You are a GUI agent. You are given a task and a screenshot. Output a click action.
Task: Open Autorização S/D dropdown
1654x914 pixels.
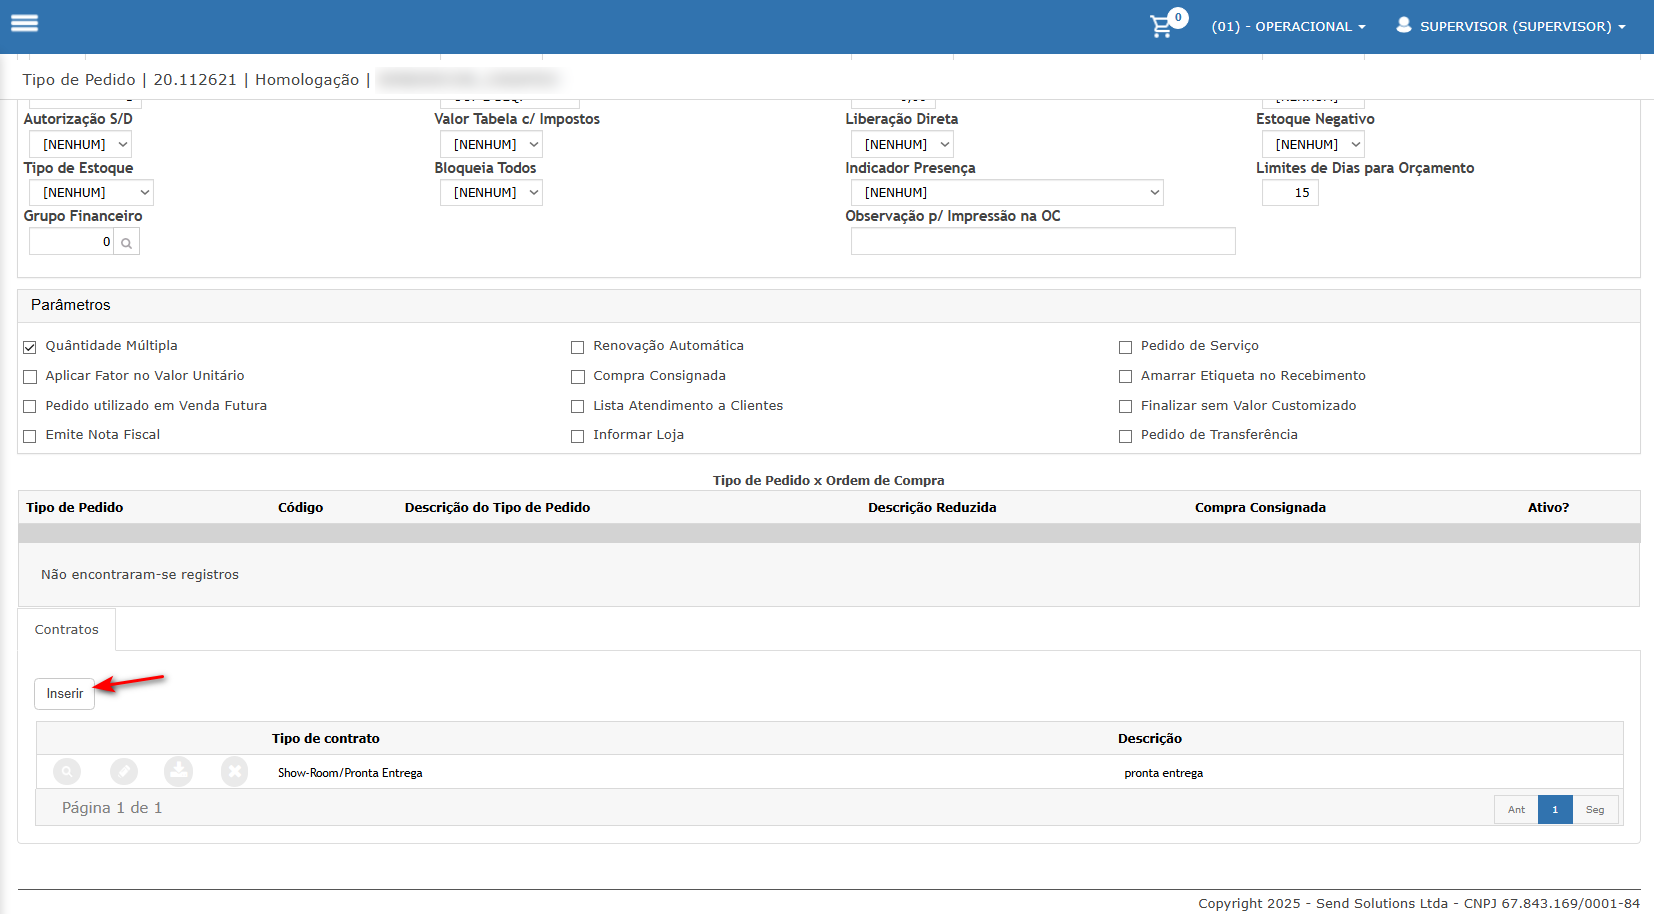click(x=81, y=145)
